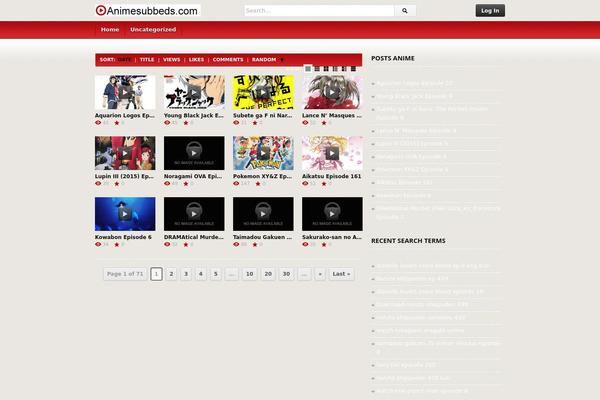Play the Subete ga F ni video overlay

point(263,92)
